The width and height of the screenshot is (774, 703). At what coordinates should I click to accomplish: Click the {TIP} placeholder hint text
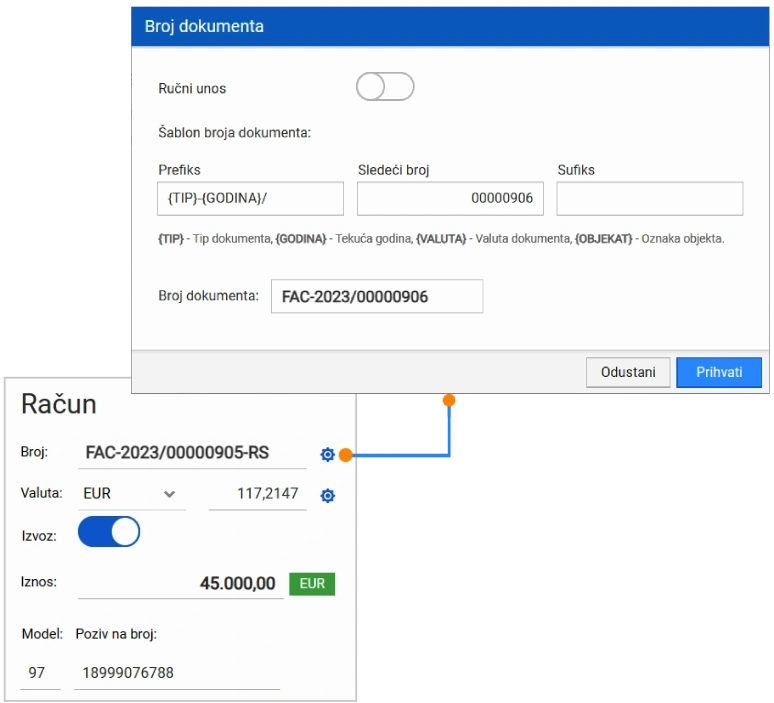(x=171, y=239)
